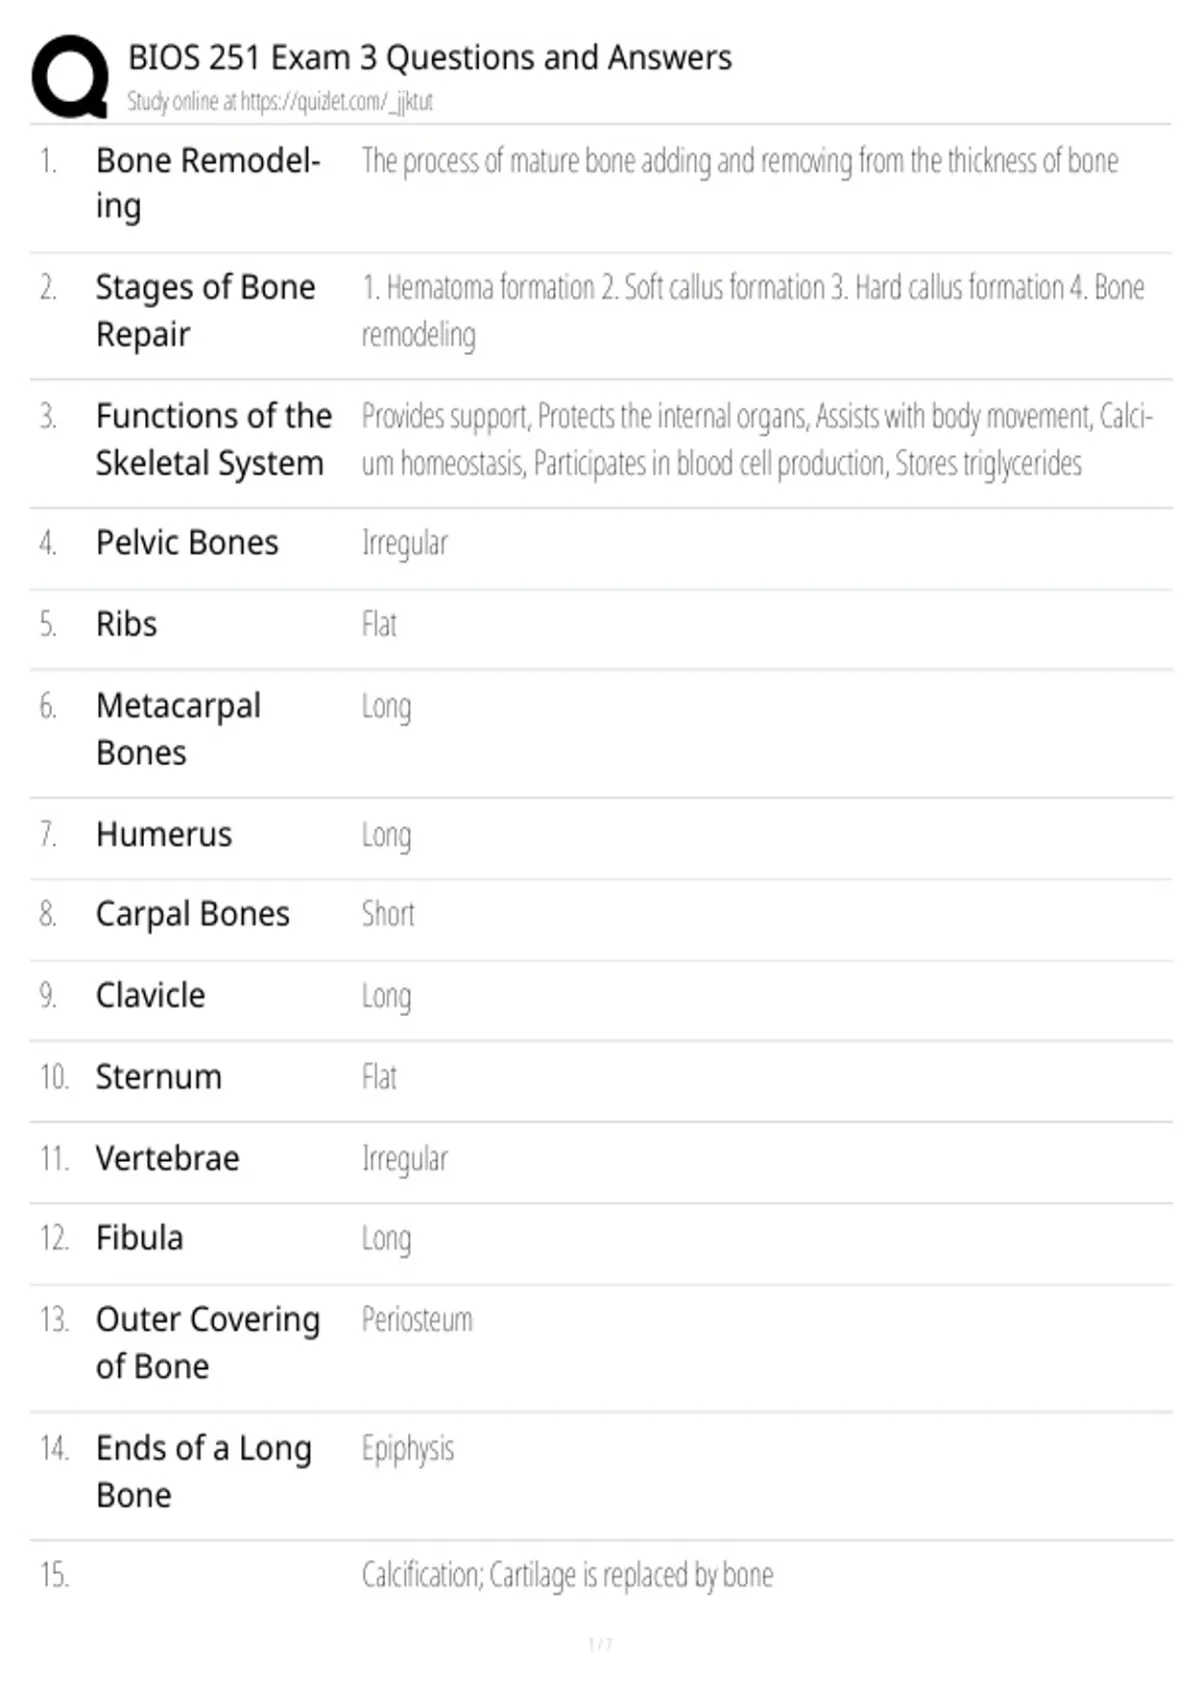Select the Humerus term
Viewport: 1200px width, 1700px height.
pyautogui.click(x=164, y=834)
